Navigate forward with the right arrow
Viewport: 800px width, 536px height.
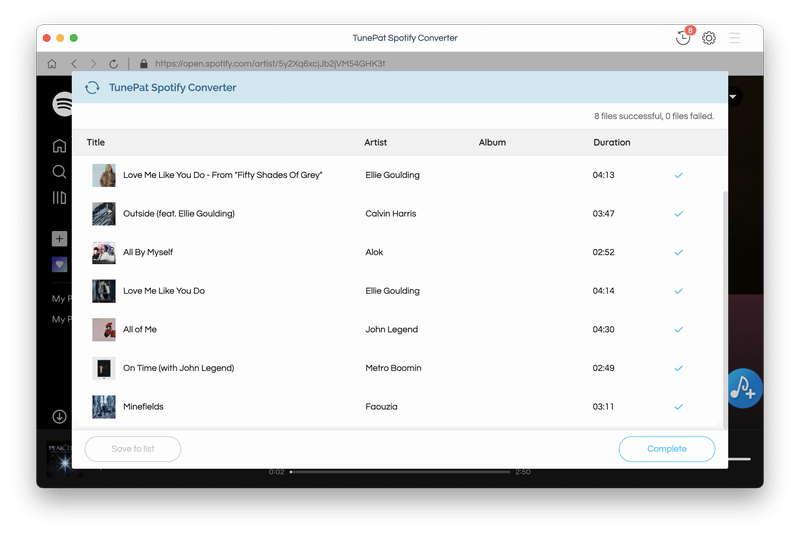93,64
